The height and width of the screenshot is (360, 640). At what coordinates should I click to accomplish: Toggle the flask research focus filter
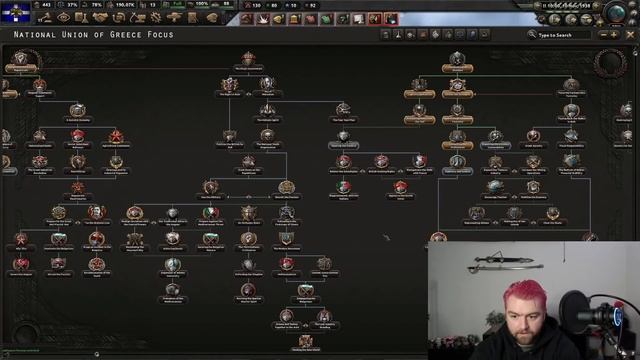(398, 35)
